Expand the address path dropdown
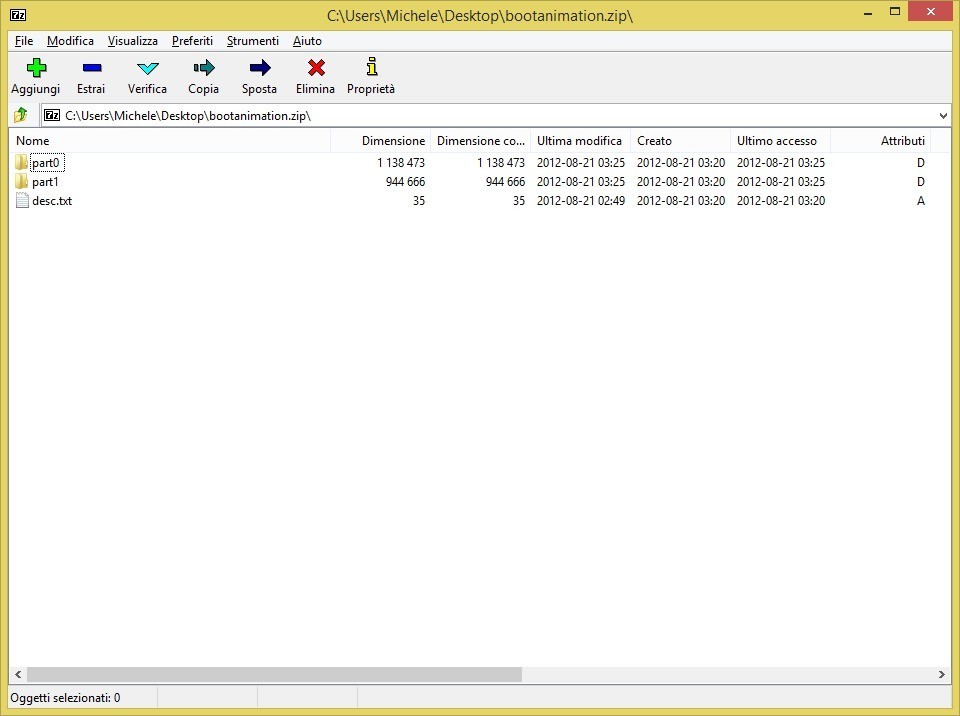 [x=943, y=115]
